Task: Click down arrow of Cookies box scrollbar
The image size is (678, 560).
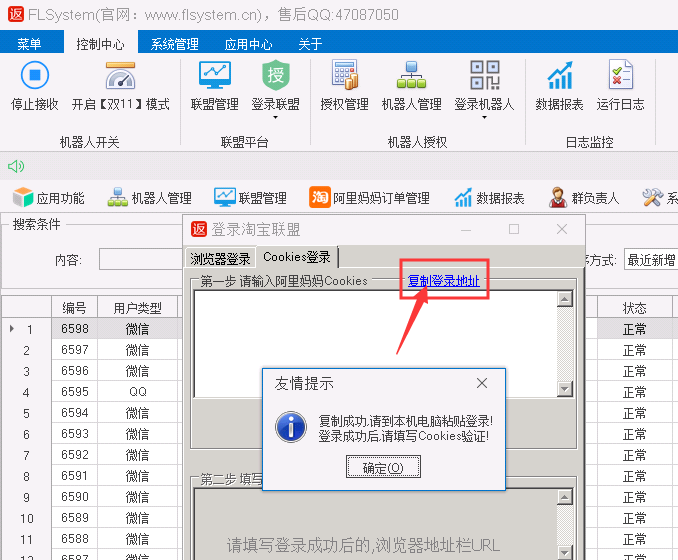Action: point(565,389)
